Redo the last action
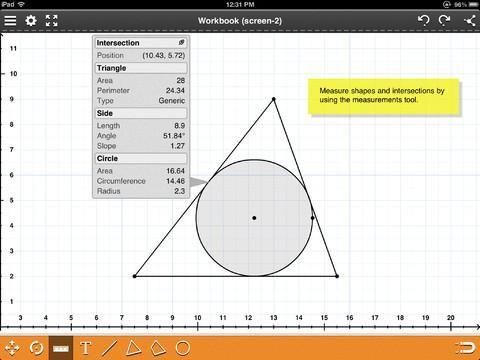The image size is (480, 360). coord(444,20)
